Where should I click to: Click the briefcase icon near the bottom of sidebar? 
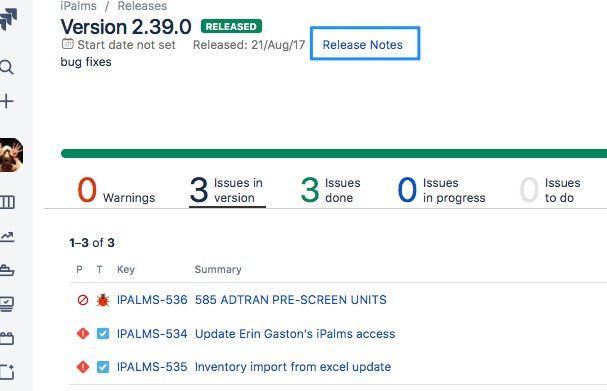pyautogui.click(x=7, y=338)
